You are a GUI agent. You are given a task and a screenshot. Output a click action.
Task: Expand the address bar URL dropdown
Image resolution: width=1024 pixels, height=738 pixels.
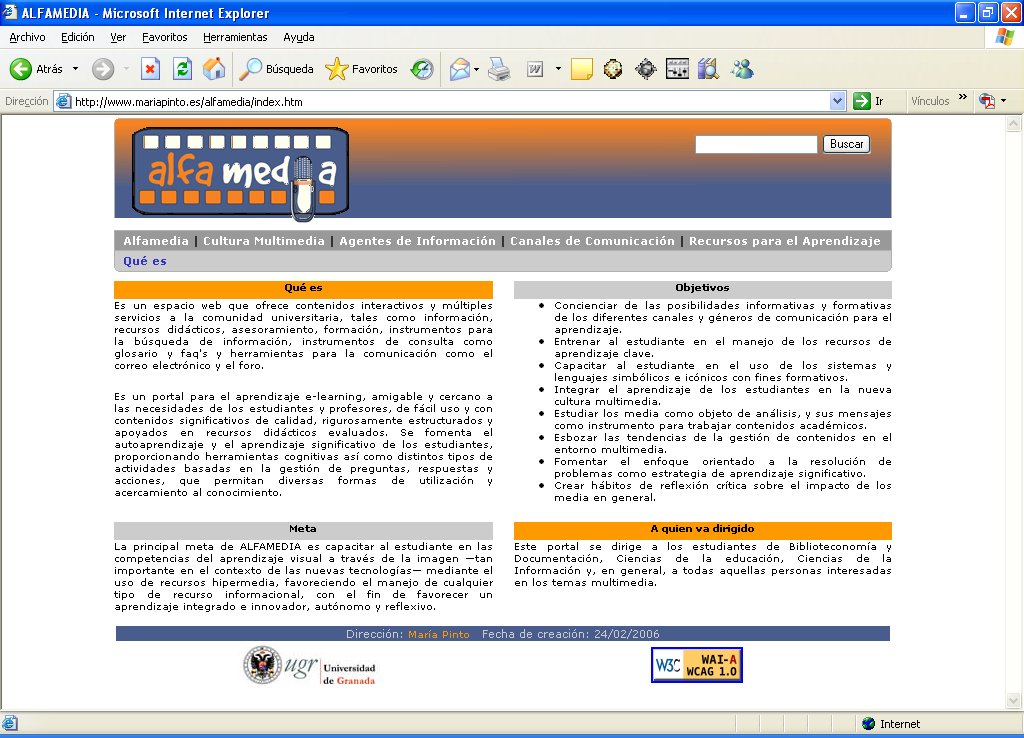(x=837, y=101)
